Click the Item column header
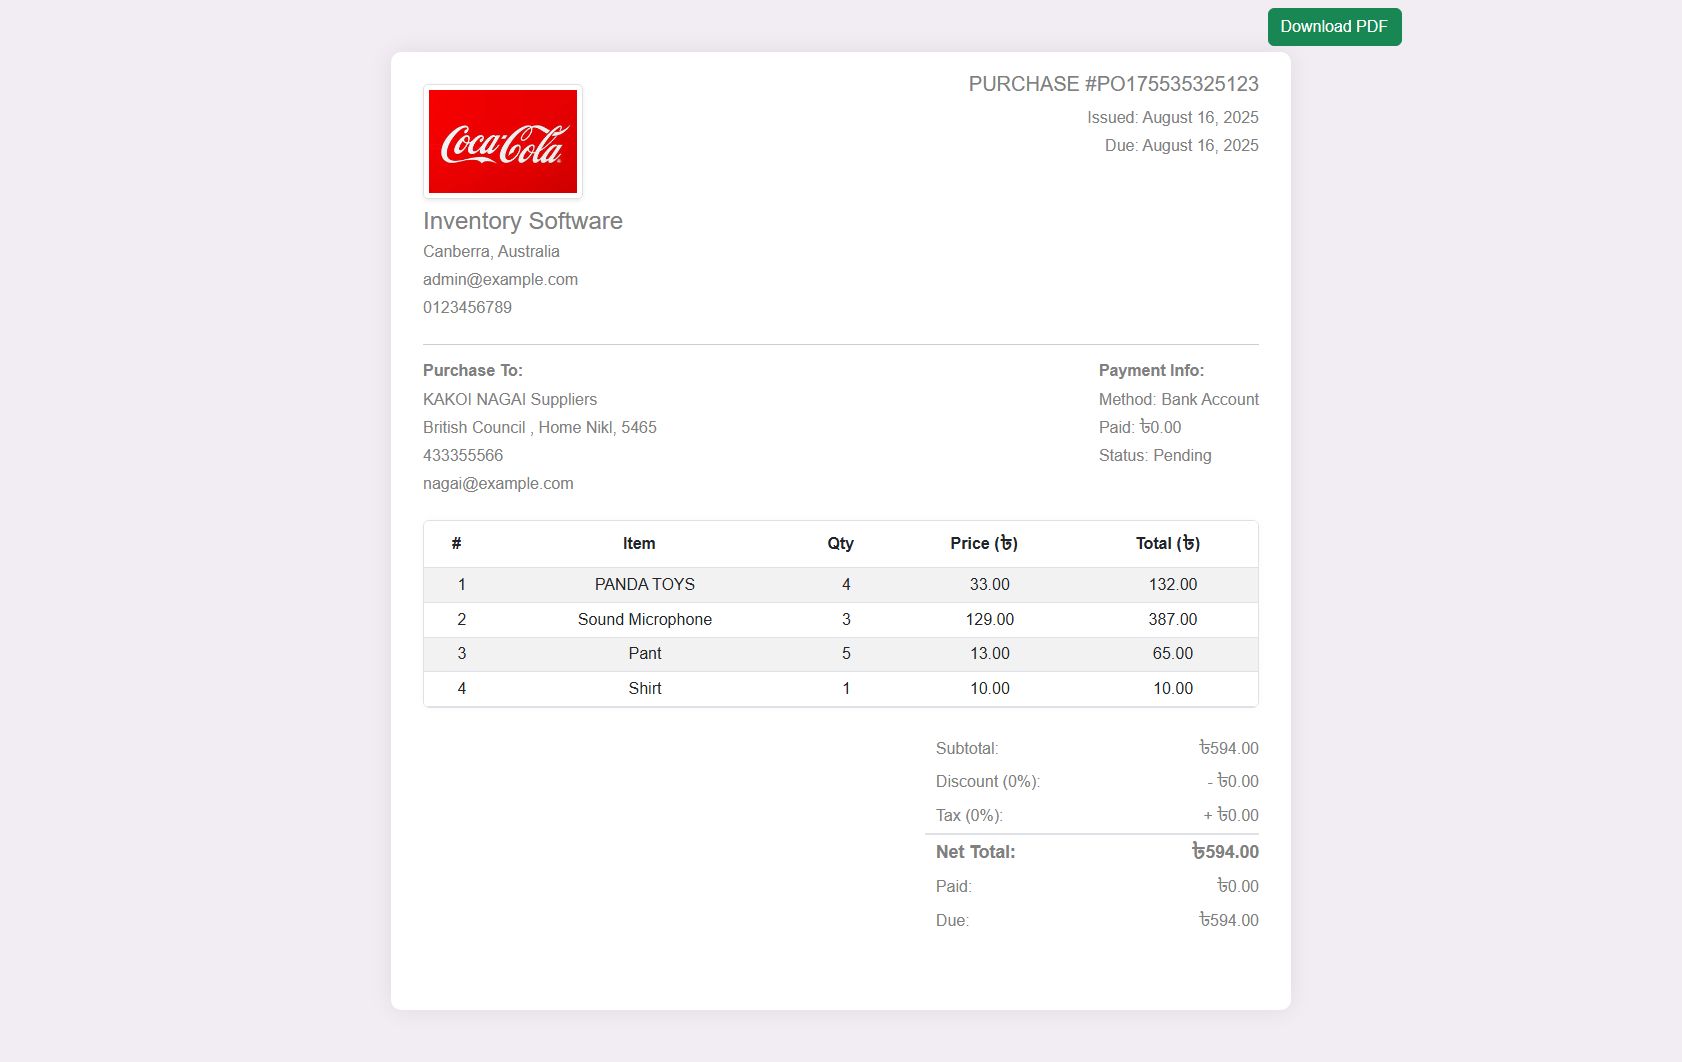This screenshot has width=1682, height=1062. click(639, 543)
